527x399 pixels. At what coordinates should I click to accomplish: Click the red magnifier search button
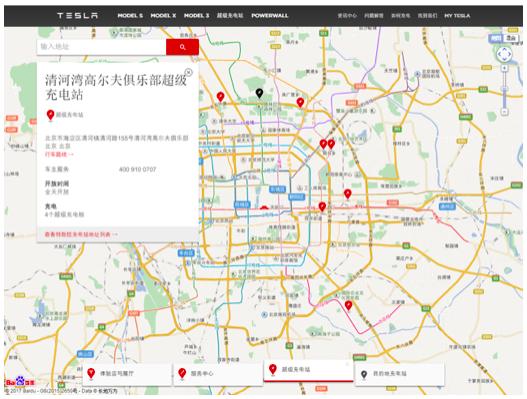tap(183, 47)
